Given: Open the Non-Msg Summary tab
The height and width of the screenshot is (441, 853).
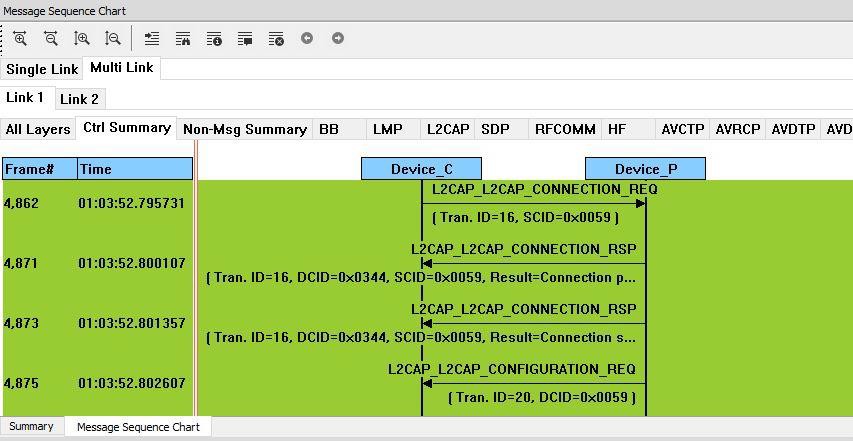Looking at the screenshot, I should pos(245,129).
